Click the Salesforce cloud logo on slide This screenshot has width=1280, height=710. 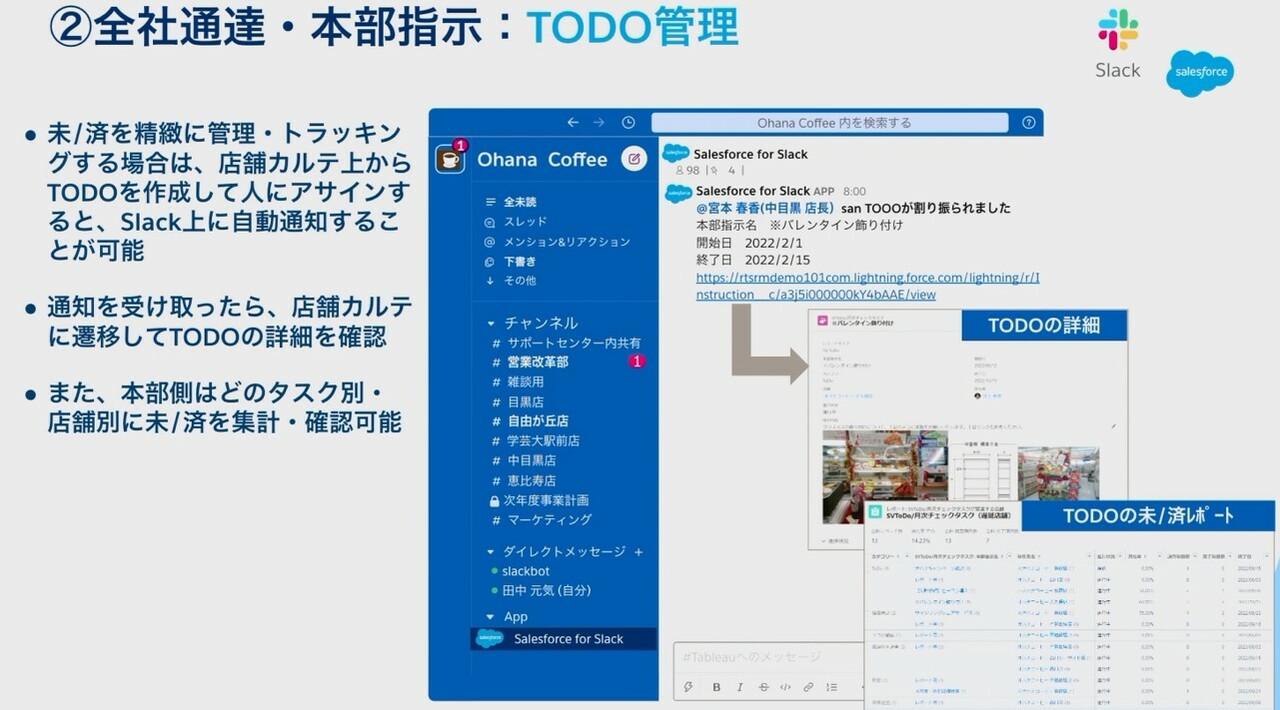(1200, 73)
